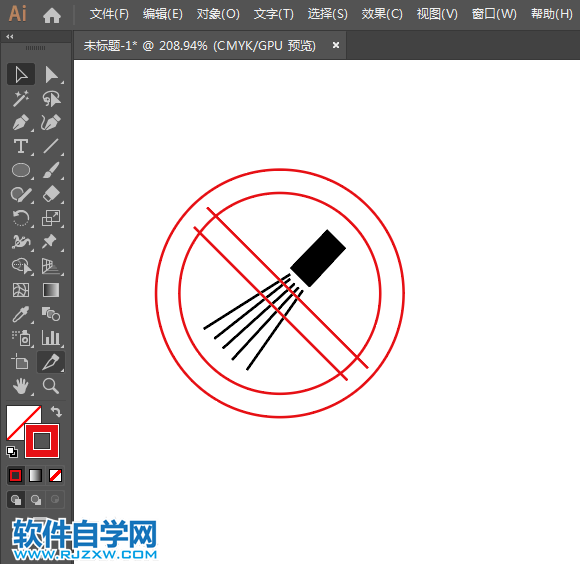Click the black rectangle shape on canvas

[318, 258]
